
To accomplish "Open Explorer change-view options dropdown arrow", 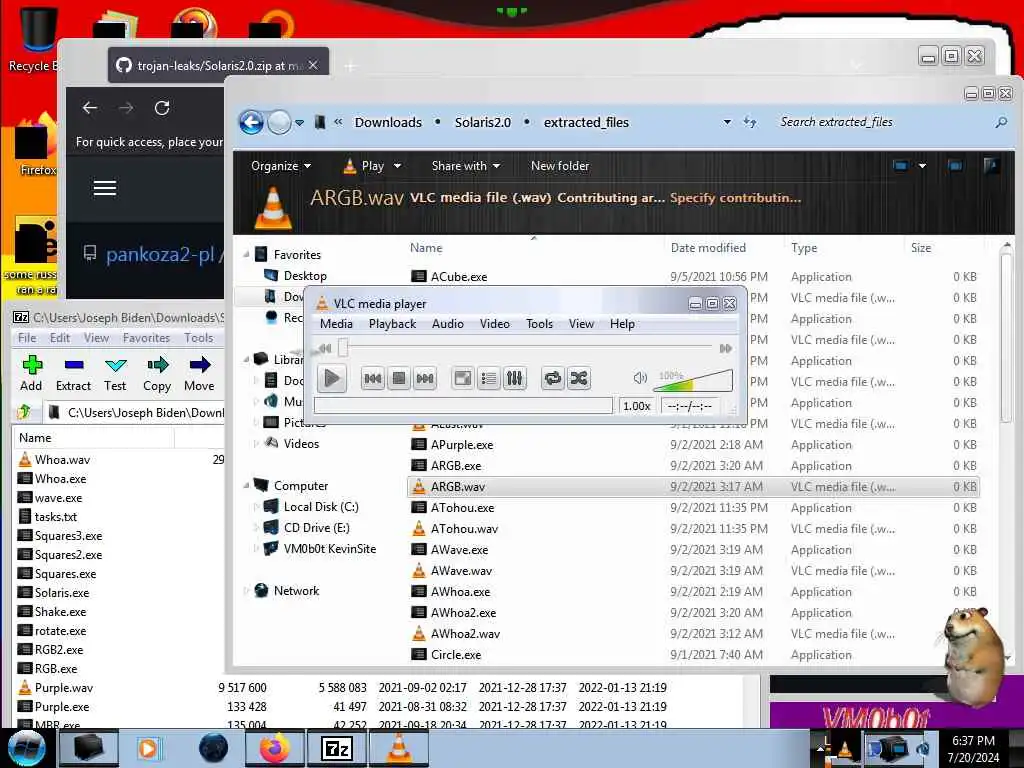I will click(922, 166).
